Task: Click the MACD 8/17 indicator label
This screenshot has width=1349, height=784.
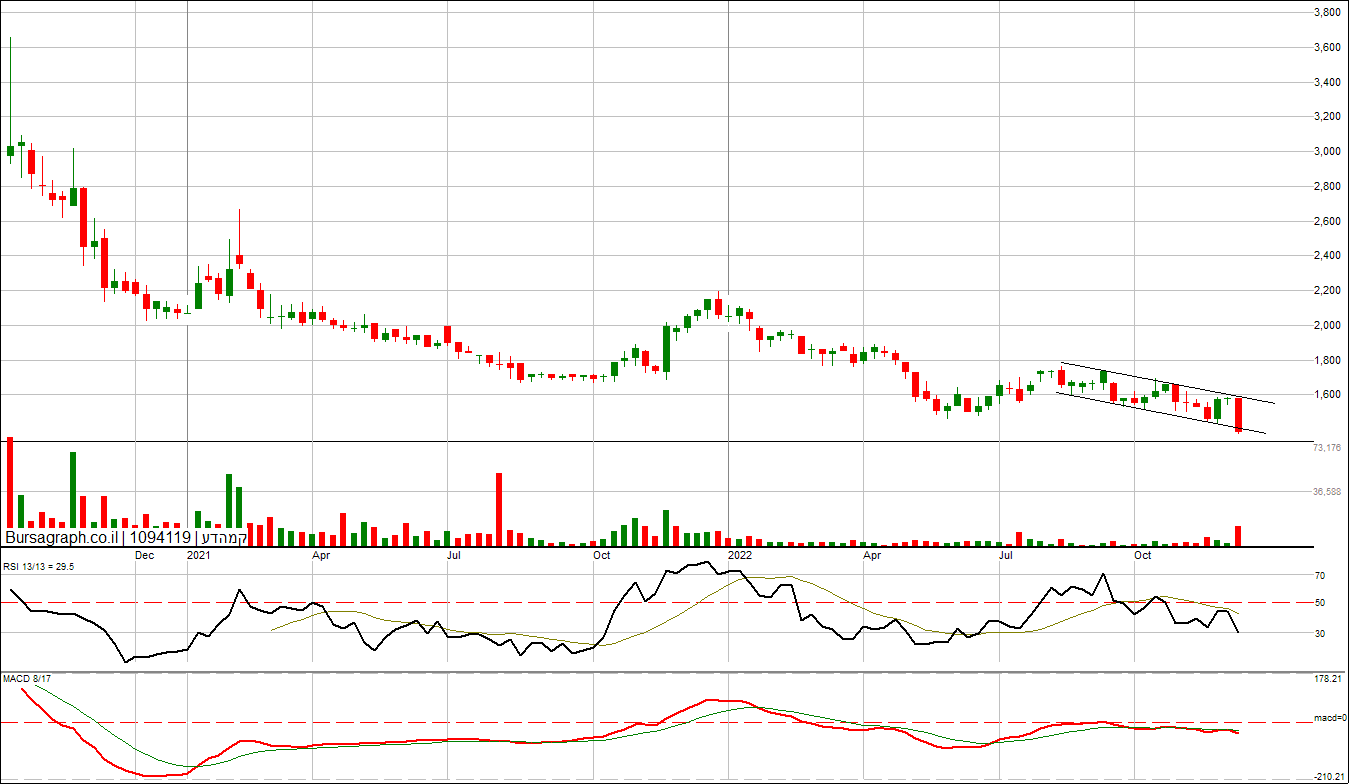Action: coord(27,679)
